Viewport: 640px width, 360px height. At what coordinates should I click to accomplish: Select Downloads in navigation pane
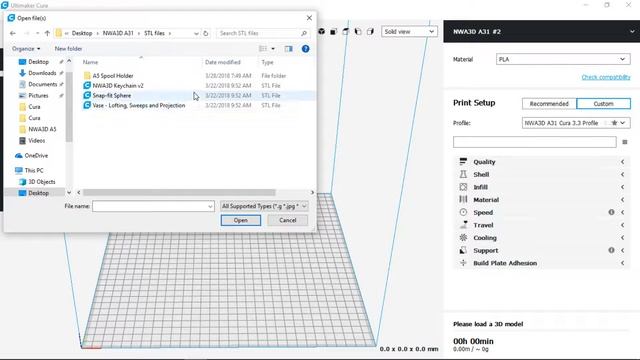click(x=42, y=73)
